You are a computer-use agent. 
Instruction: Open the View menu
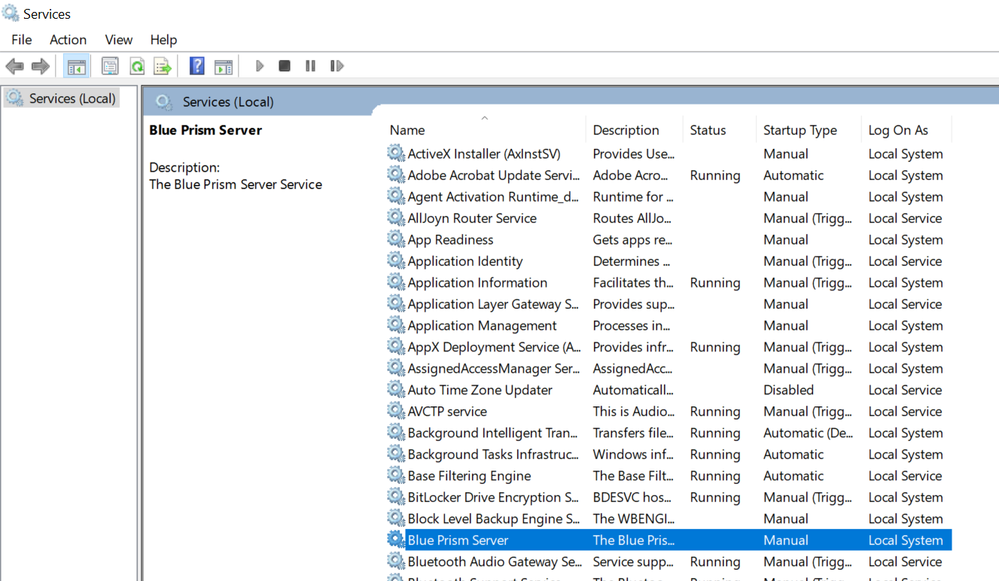click(x=118, y=40)
